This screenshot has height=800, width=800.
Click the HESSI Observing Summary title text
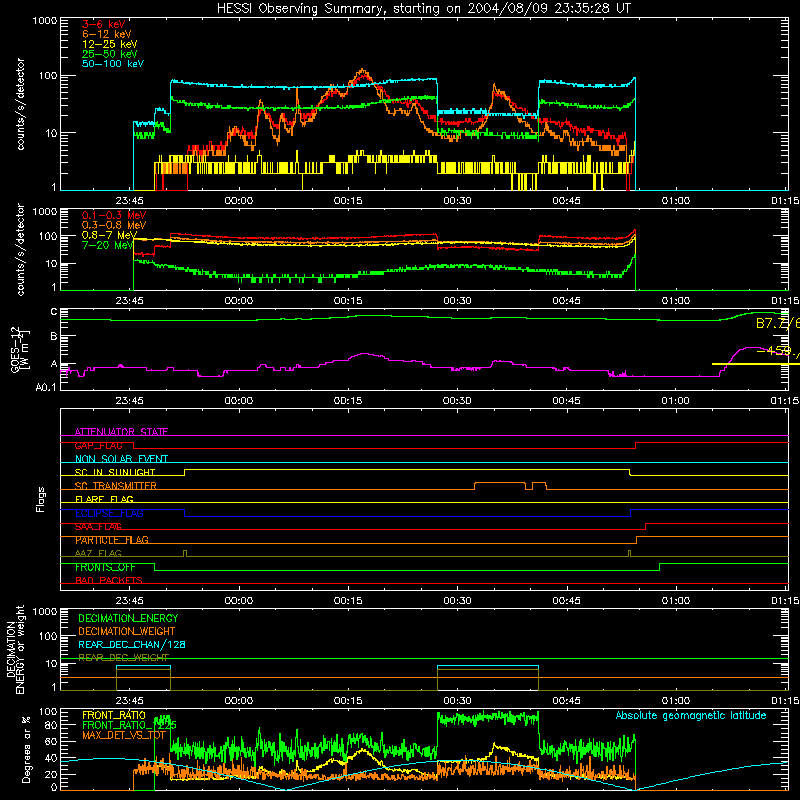pyautogui.click(x=423, y=9)
